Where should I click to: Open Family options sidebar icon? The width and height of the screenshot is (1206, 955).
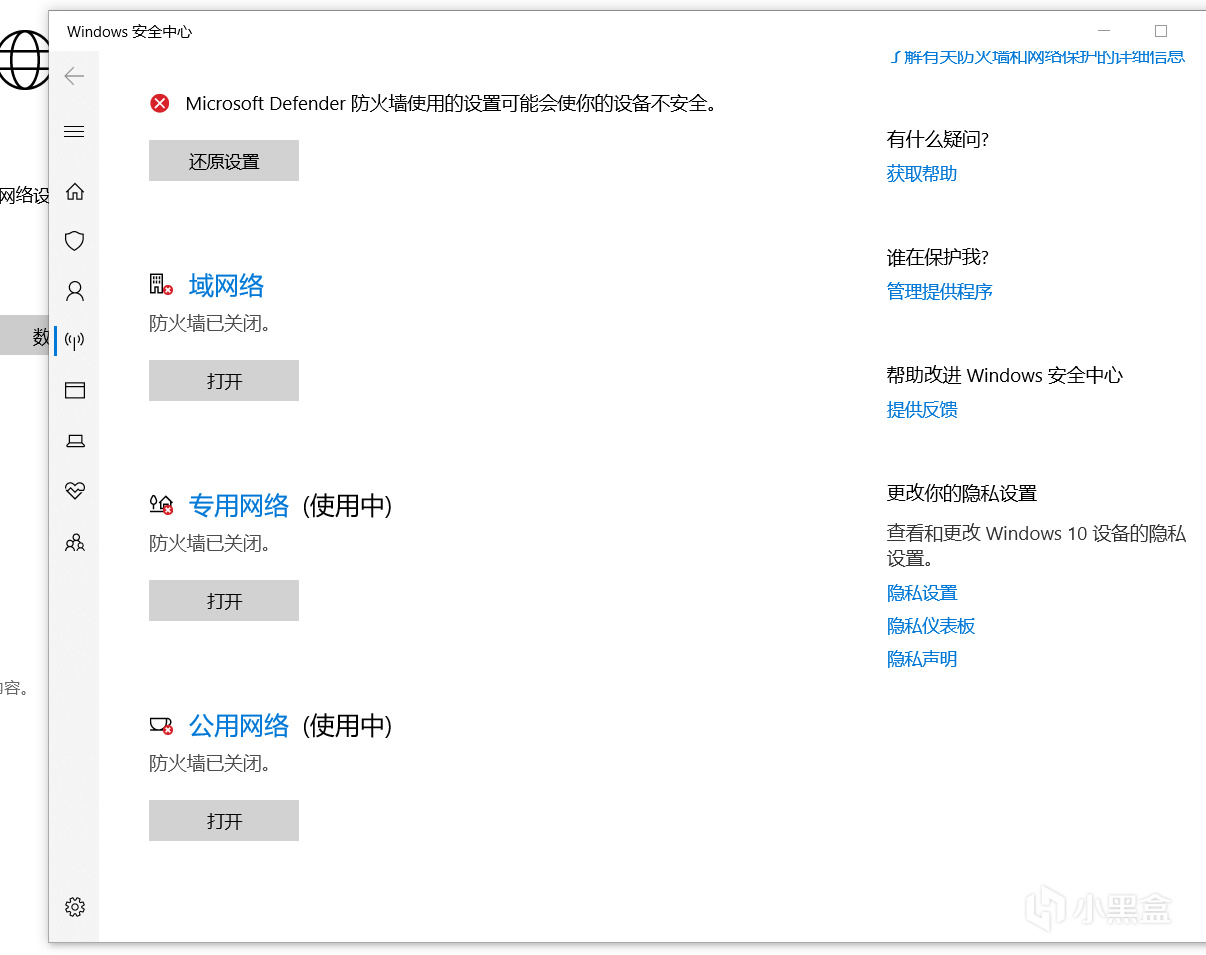tap(74, 542)
